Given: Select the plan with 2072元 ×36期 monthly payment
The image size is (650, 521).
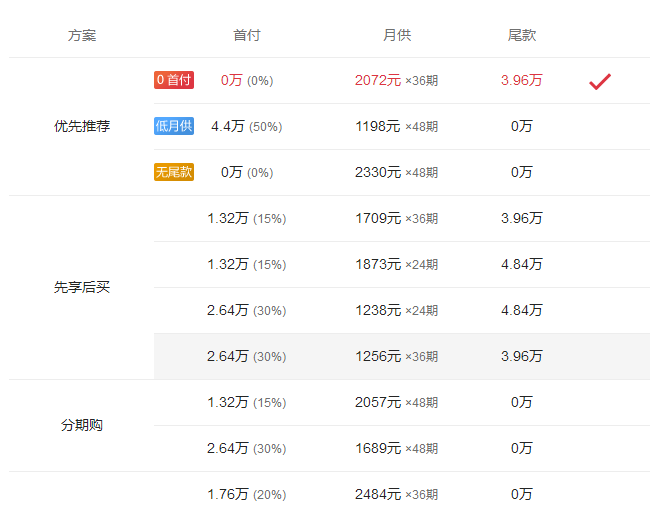Looking at the screenshot, I should click(x=396, y=81).
